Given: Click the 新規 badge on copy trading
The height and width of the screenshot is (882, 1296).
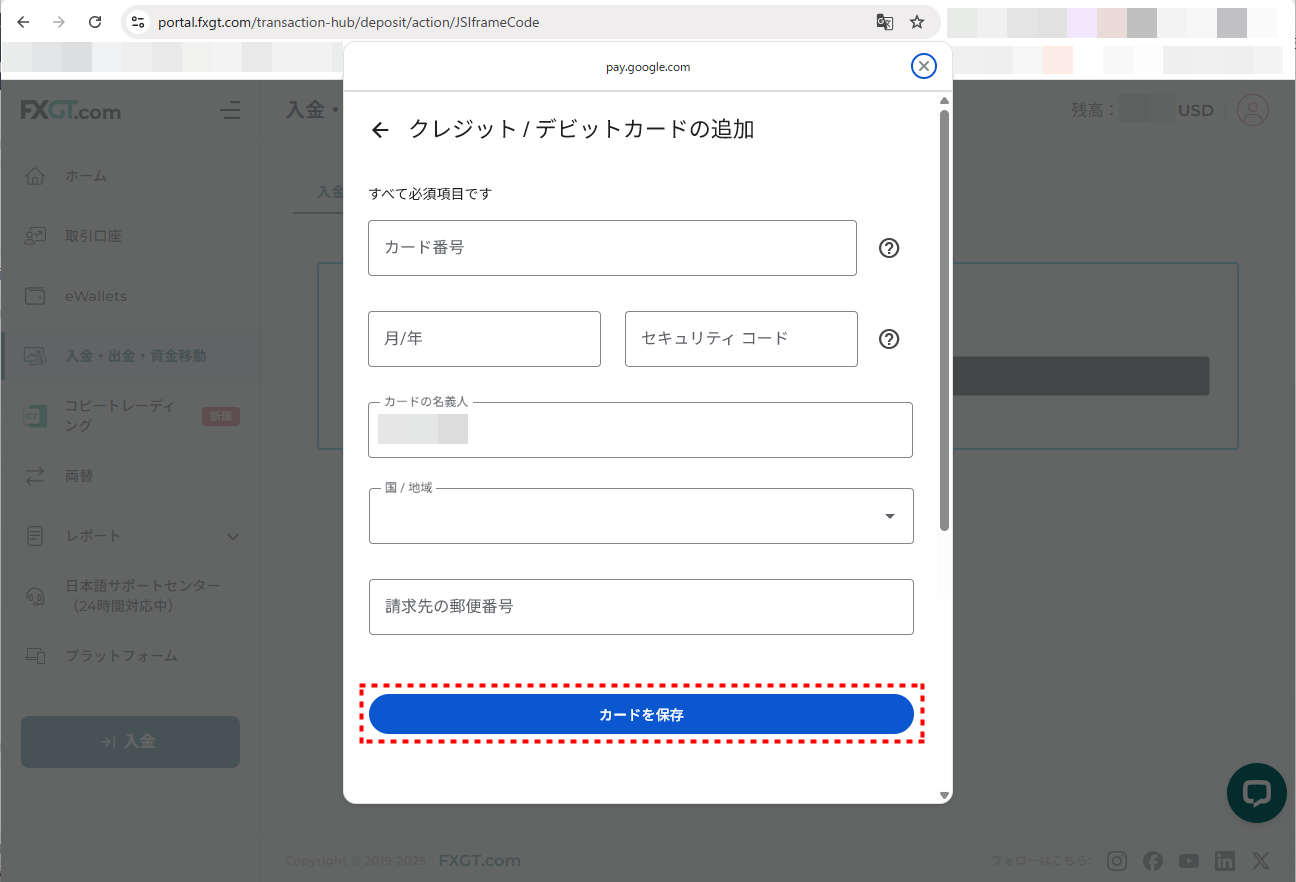Looking at the screenshot, I should 221,416.
